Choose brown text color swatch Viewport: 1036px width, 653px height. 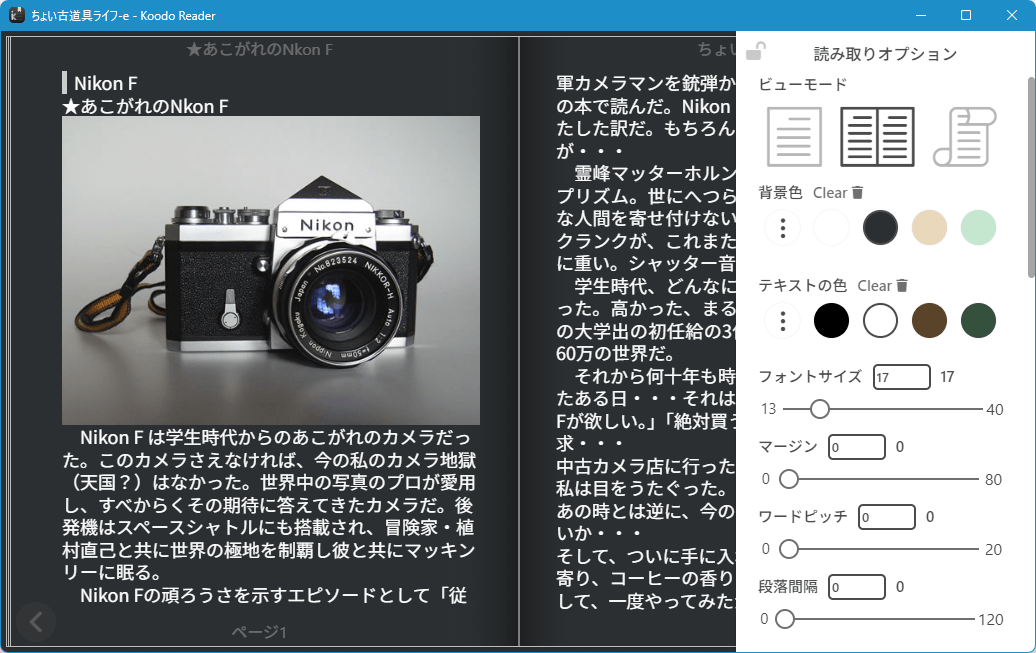point(929,321)
